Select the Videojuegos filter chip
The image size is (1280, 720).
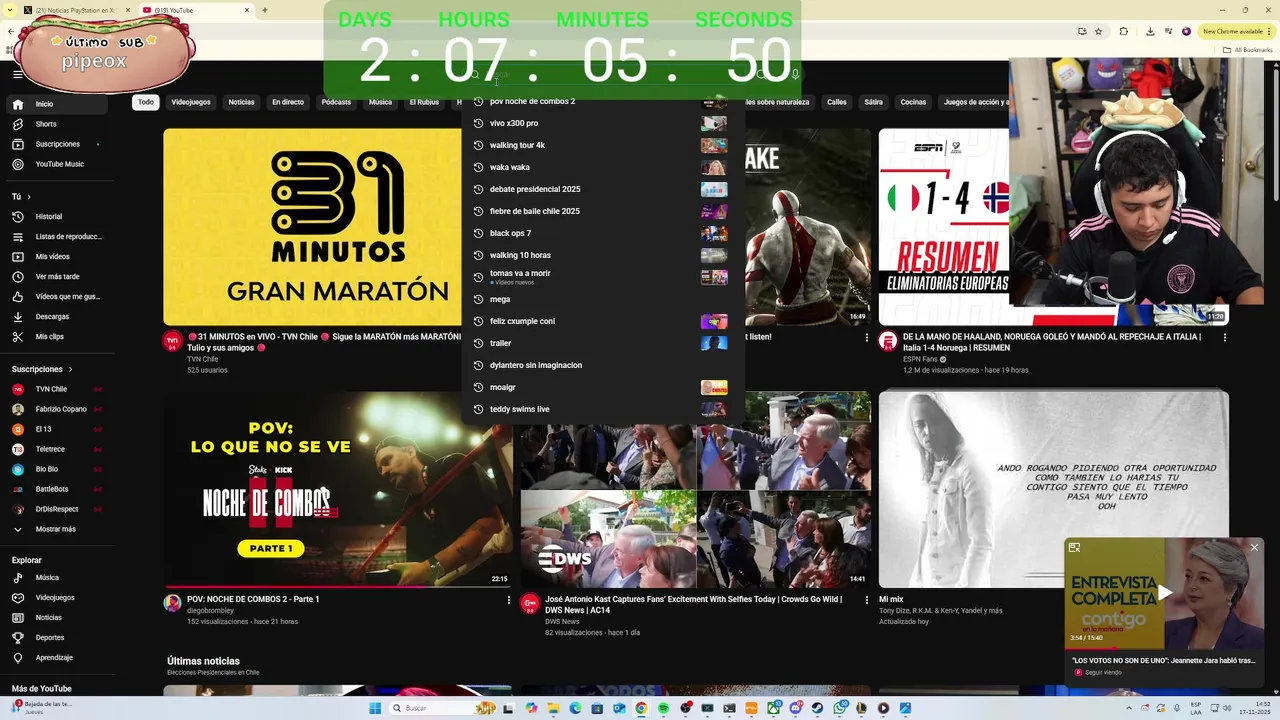(x=191, y=102)
